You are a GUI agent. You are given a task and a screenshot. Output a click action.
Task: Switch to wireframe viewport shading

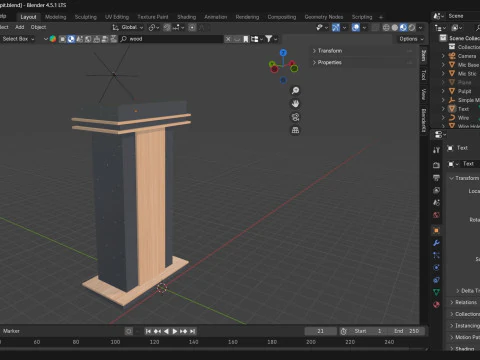(x=386, y=27)
